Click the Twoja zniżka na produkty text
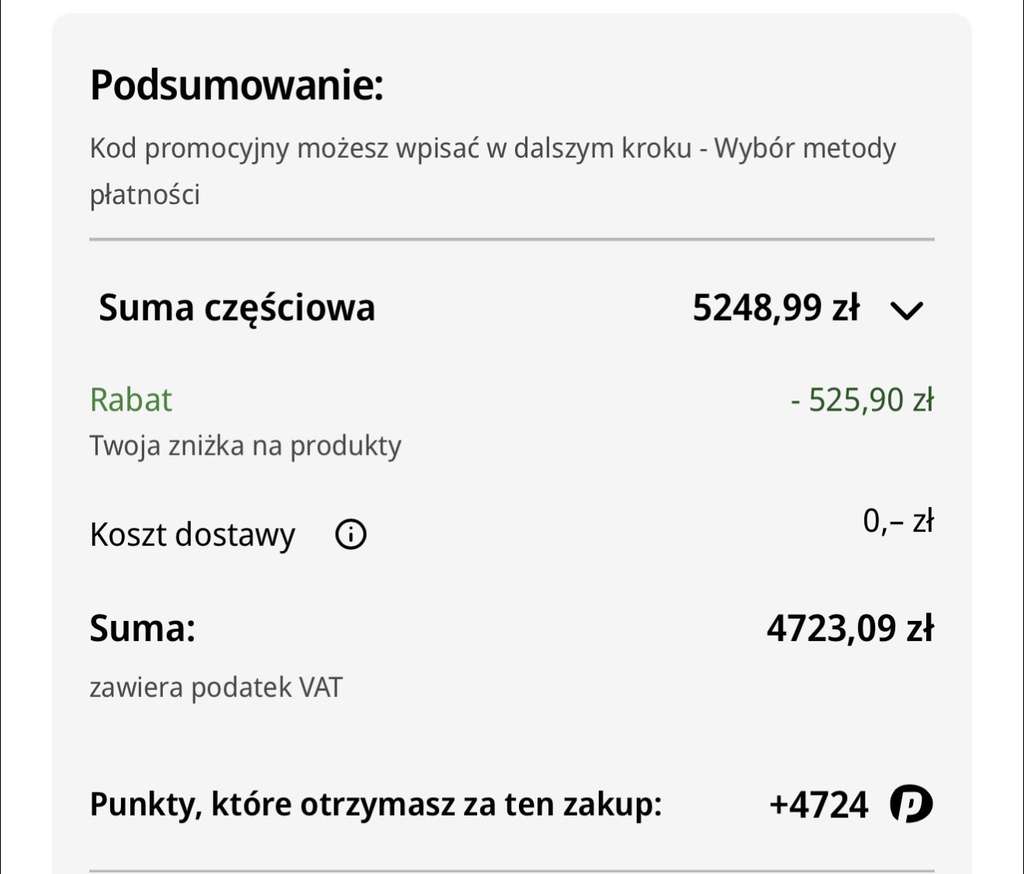The image size is (1024, 874). tap(246, 446)
